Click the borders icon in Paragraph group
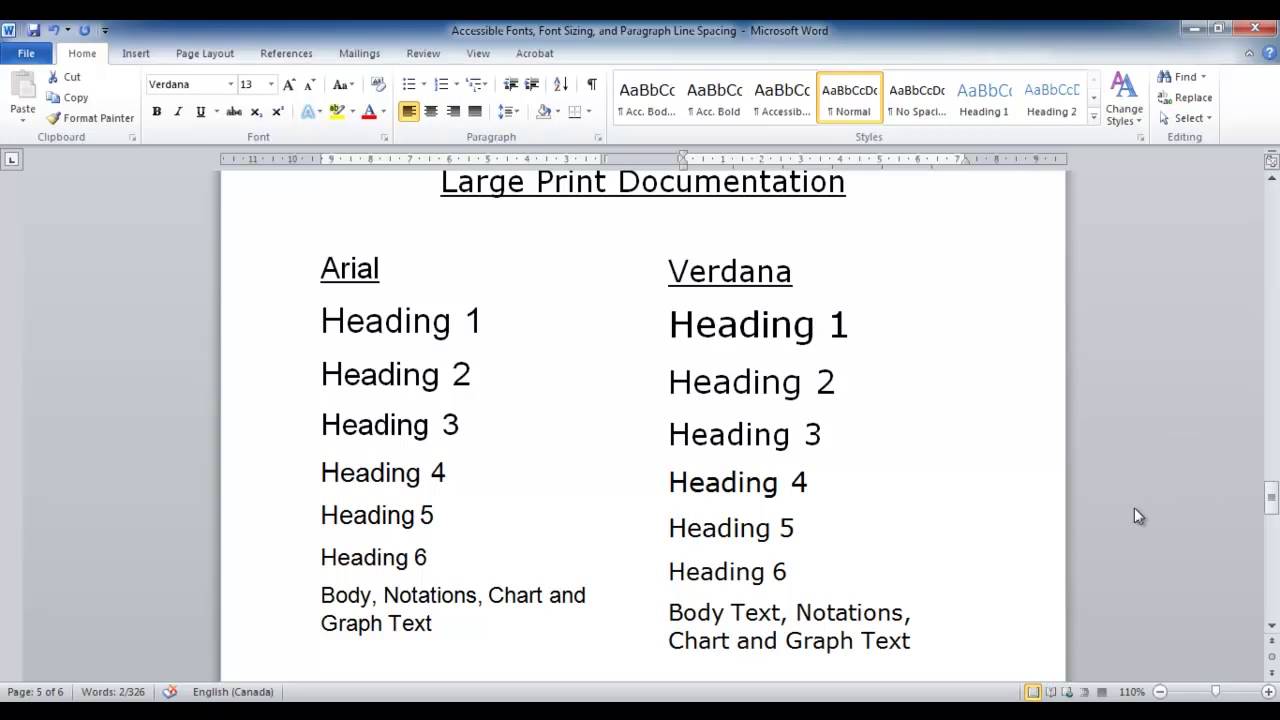Viewport: 1280px width, 720px height. pyautogui.click(x=575, y=112)
